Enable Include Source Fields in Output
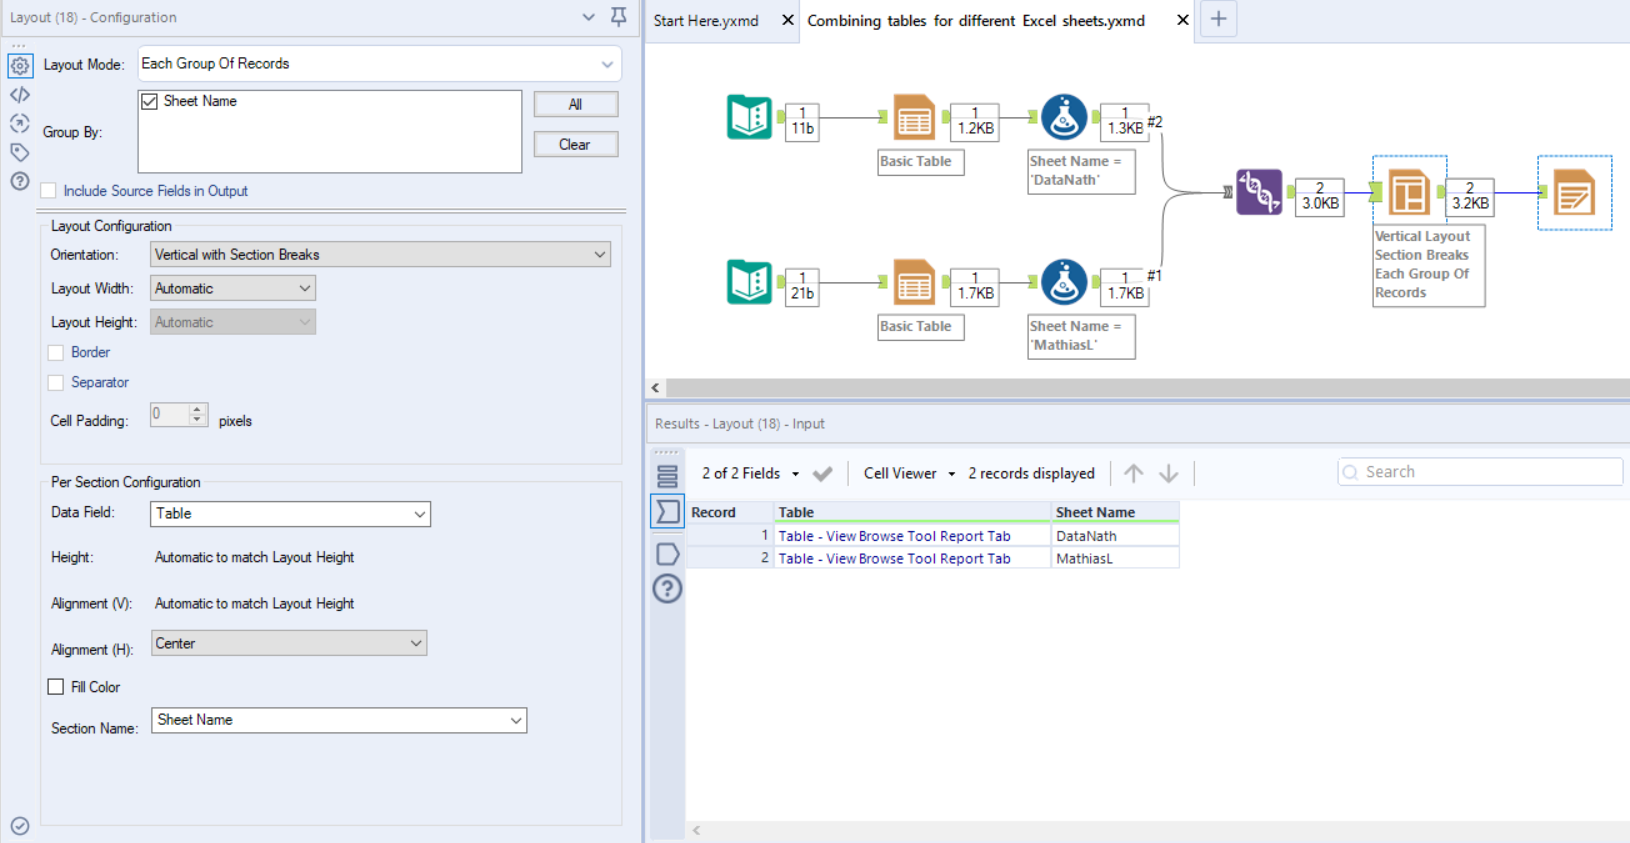This screenshot has height=843, width=1630. [49, 191]
